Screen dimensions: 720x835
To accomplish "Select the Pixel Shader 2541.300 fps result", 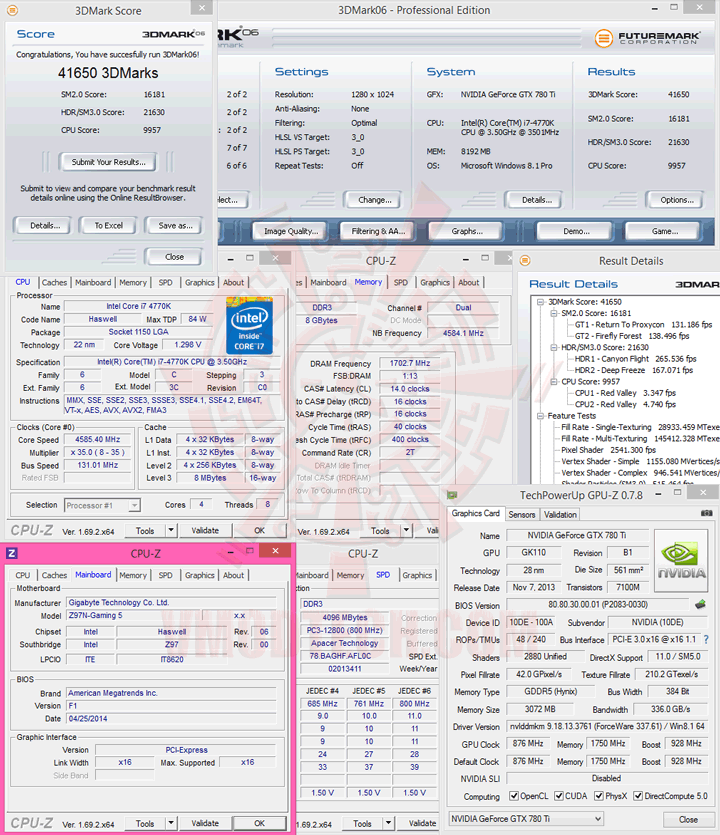I will [608, 450].
